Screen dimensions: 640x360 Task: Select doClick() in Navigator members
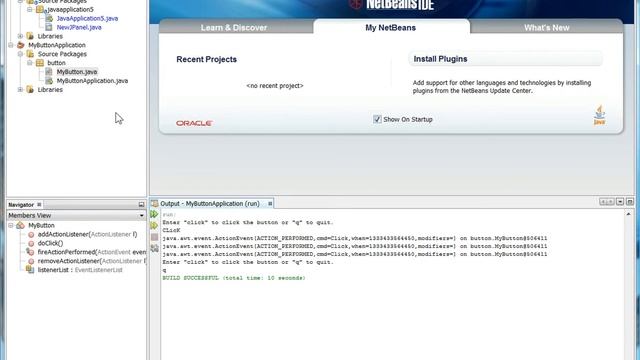[x=51, y=244]
